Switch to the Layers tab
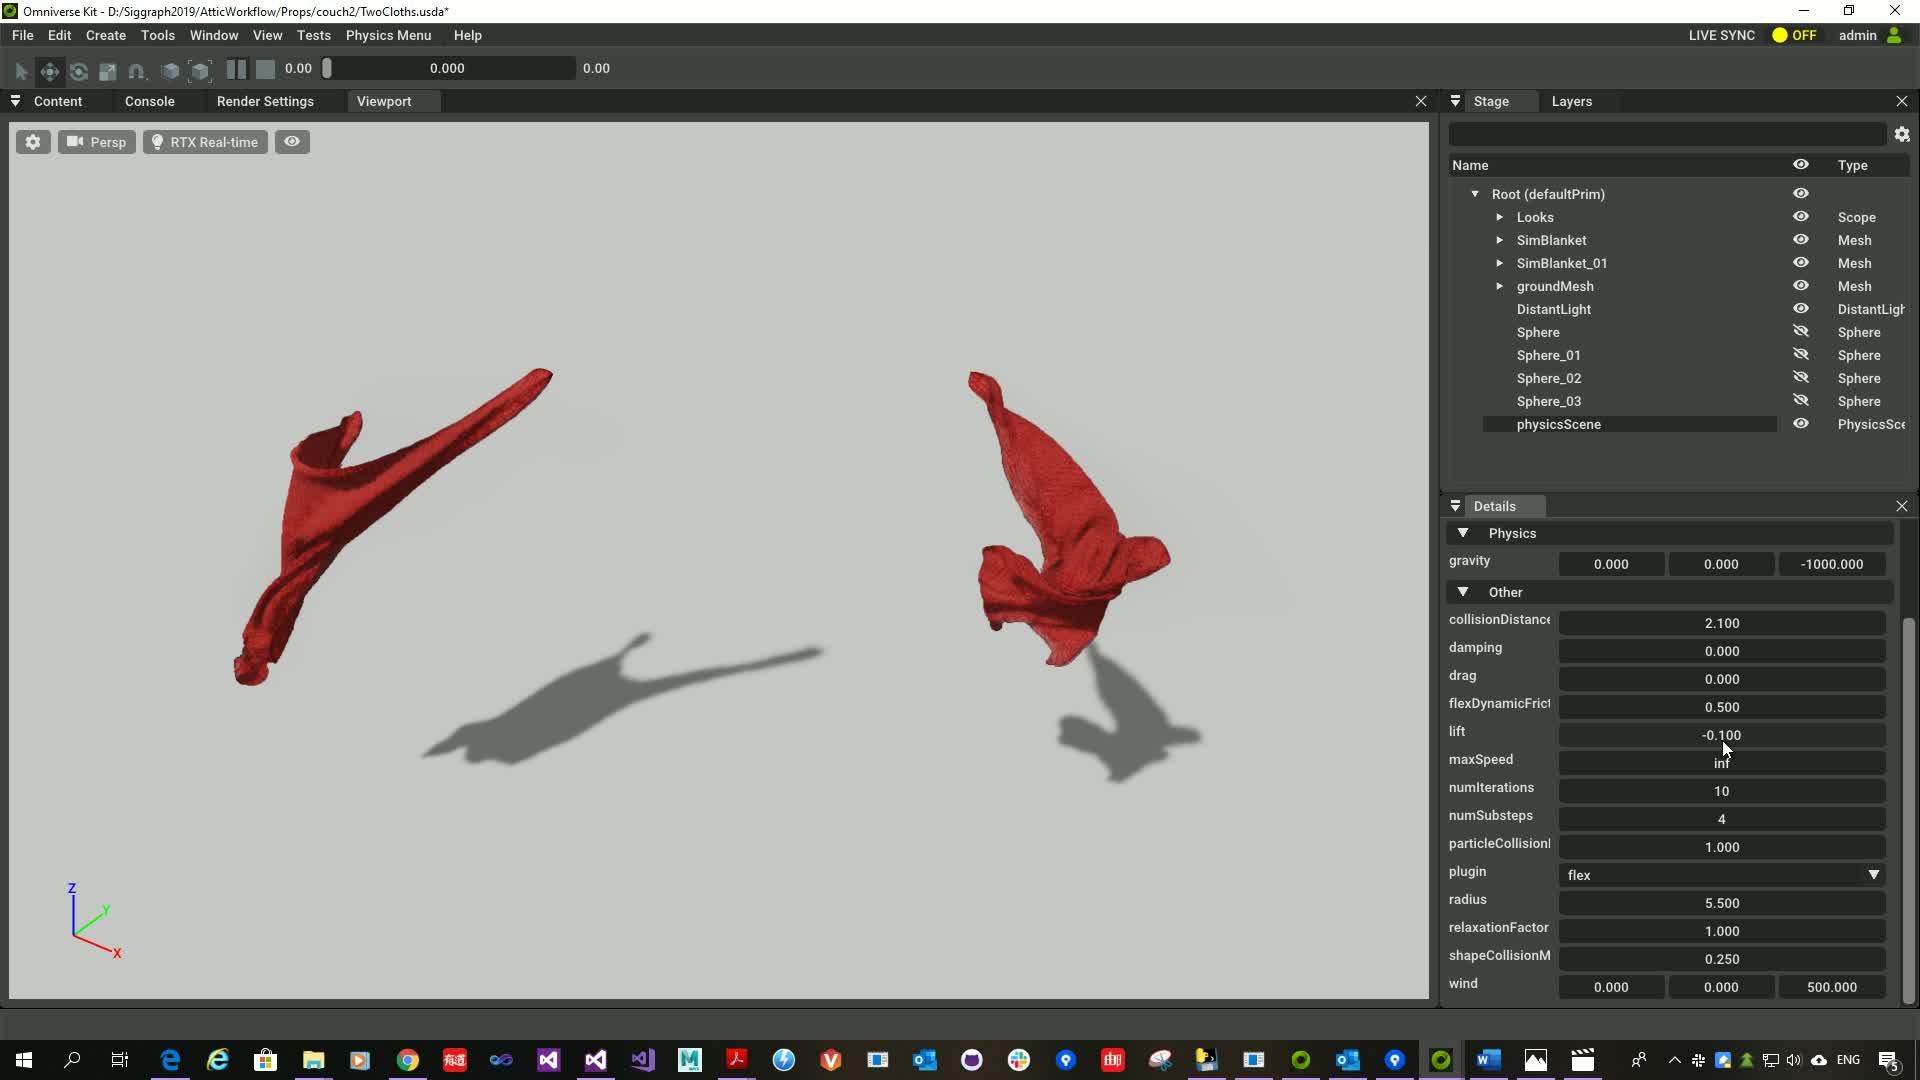The image size is (1920, 1080). coord(1570,101)
